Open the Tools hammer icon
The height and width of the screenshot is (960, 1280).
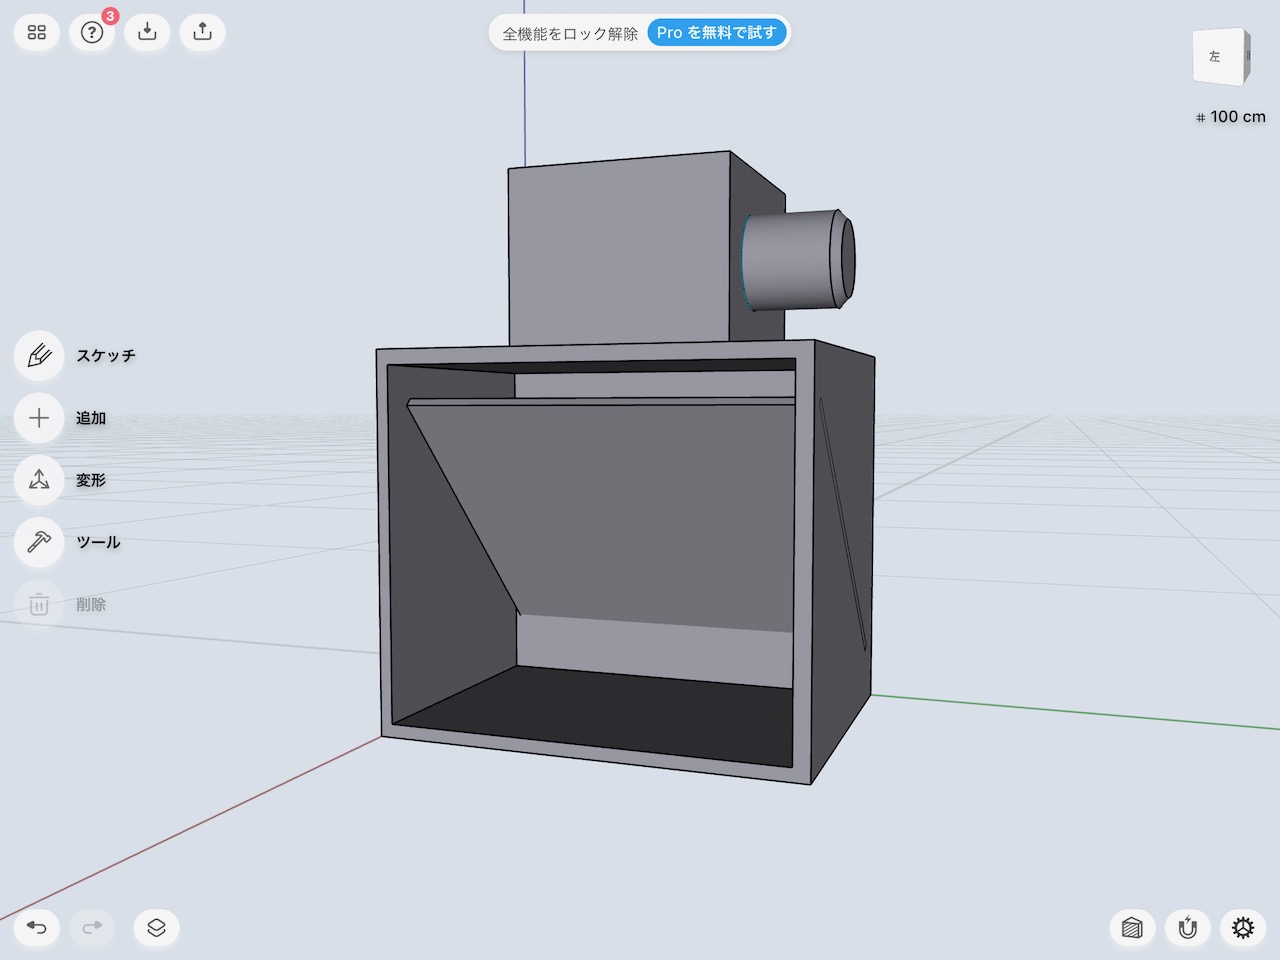coord(39,542)
